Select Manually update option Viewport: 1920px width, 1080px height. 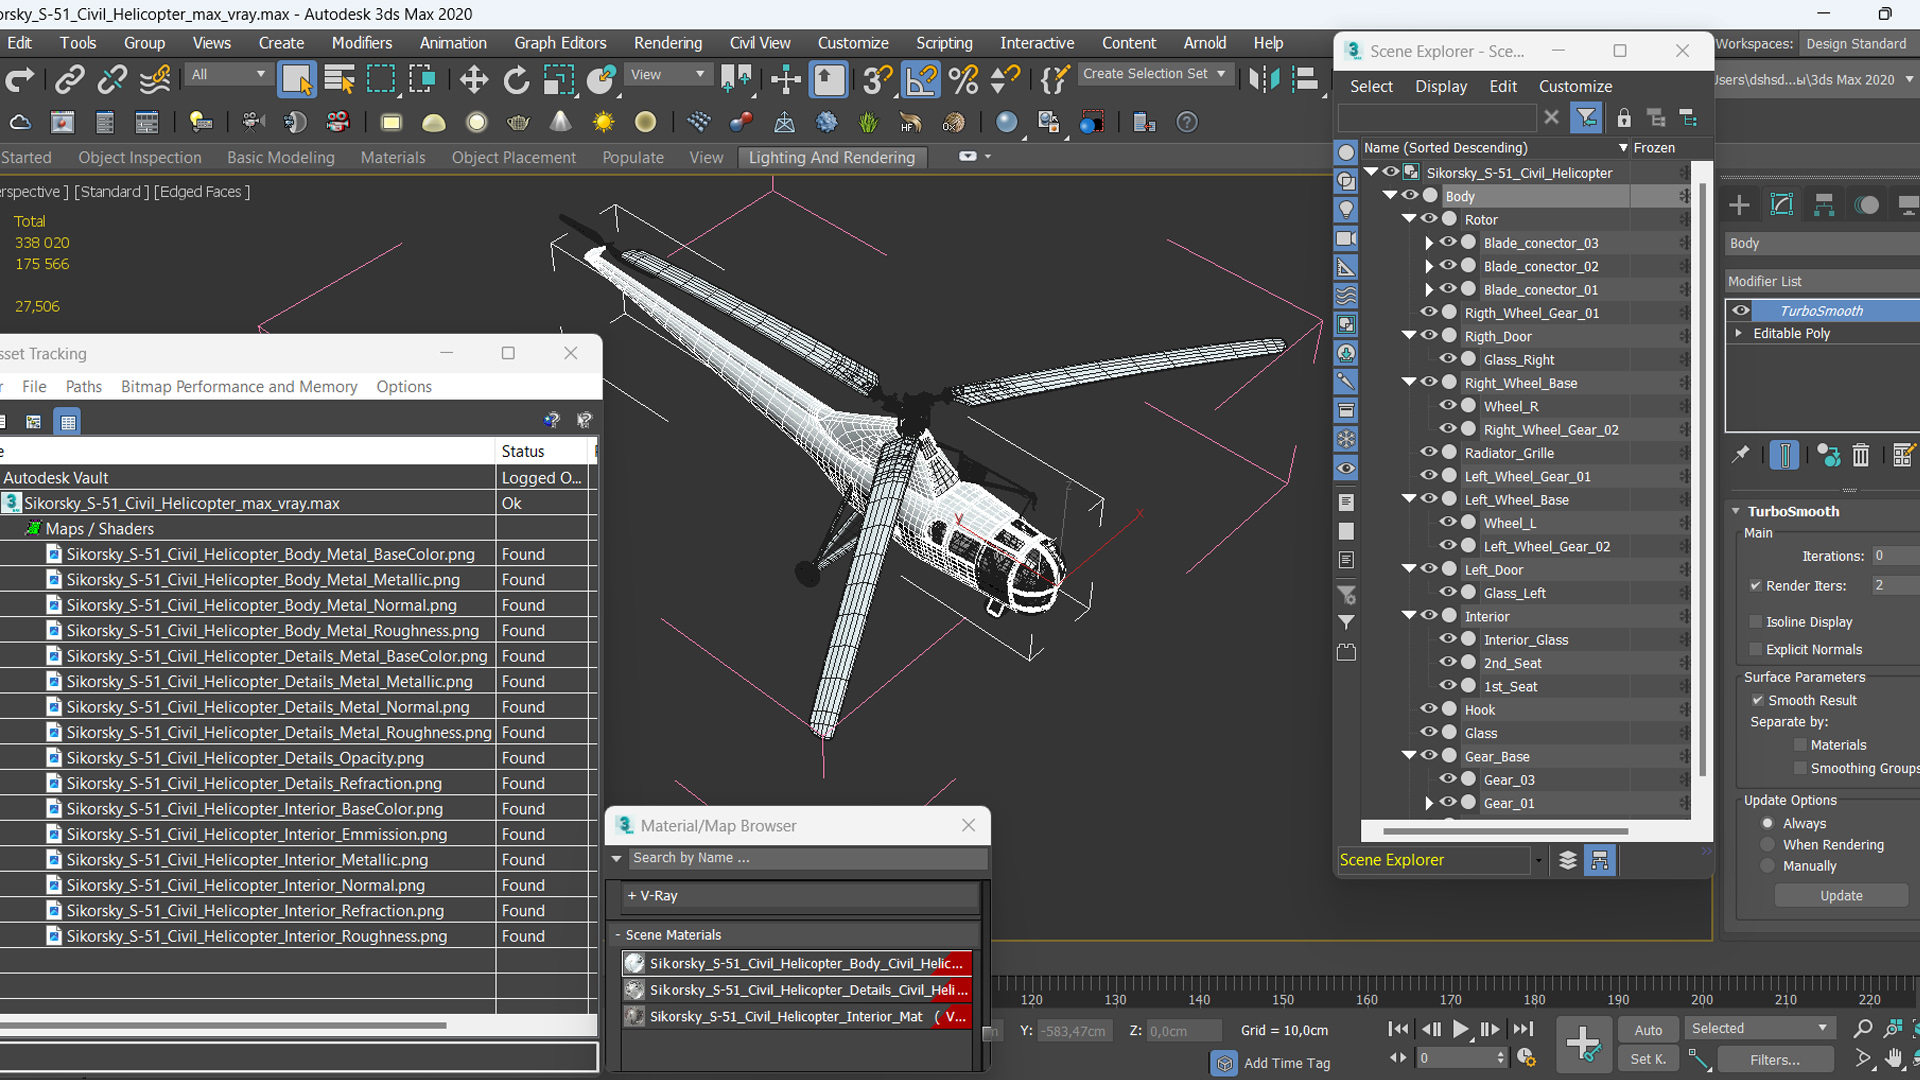click(1768, 866)
